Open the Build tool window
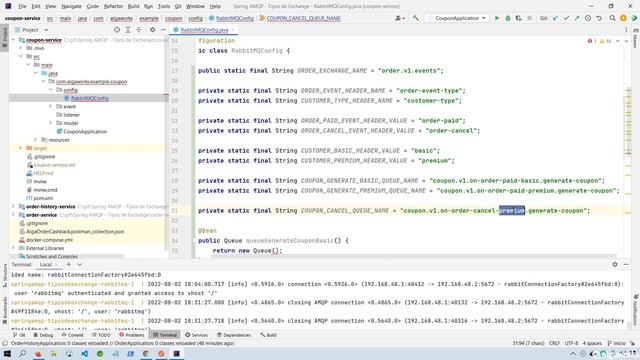Image resolution: width=640 pixels, height=360 pixels. coord(268,335)
